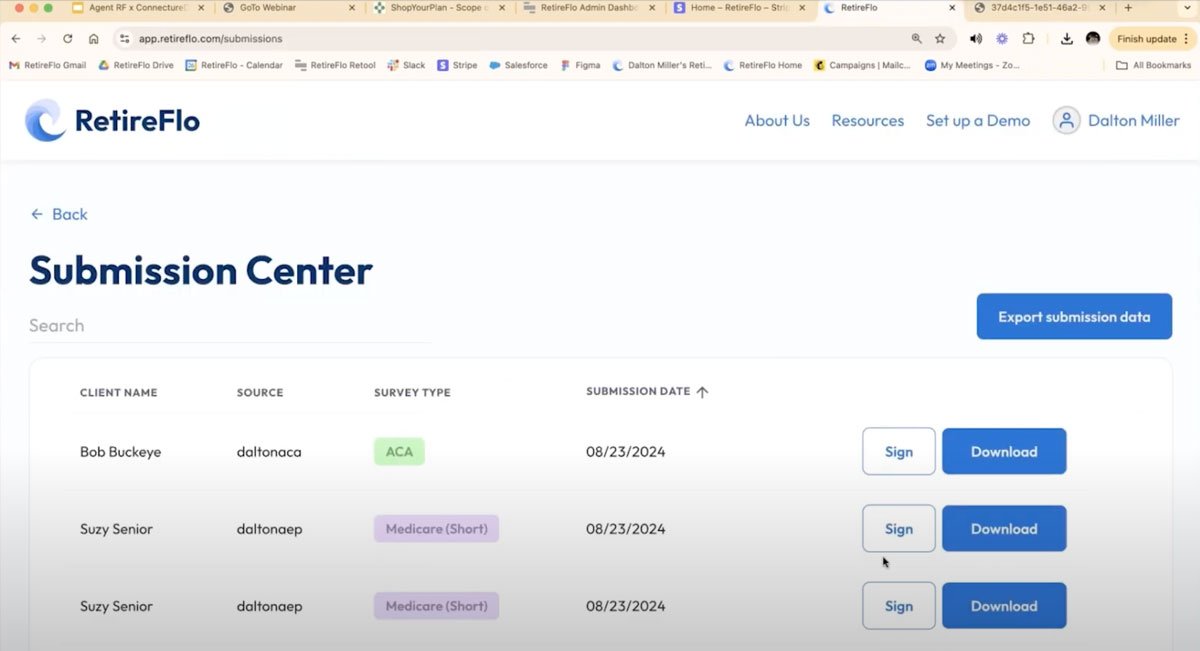
Task: Click the Submission Date column header text
Action: click(x=638, y=391)
